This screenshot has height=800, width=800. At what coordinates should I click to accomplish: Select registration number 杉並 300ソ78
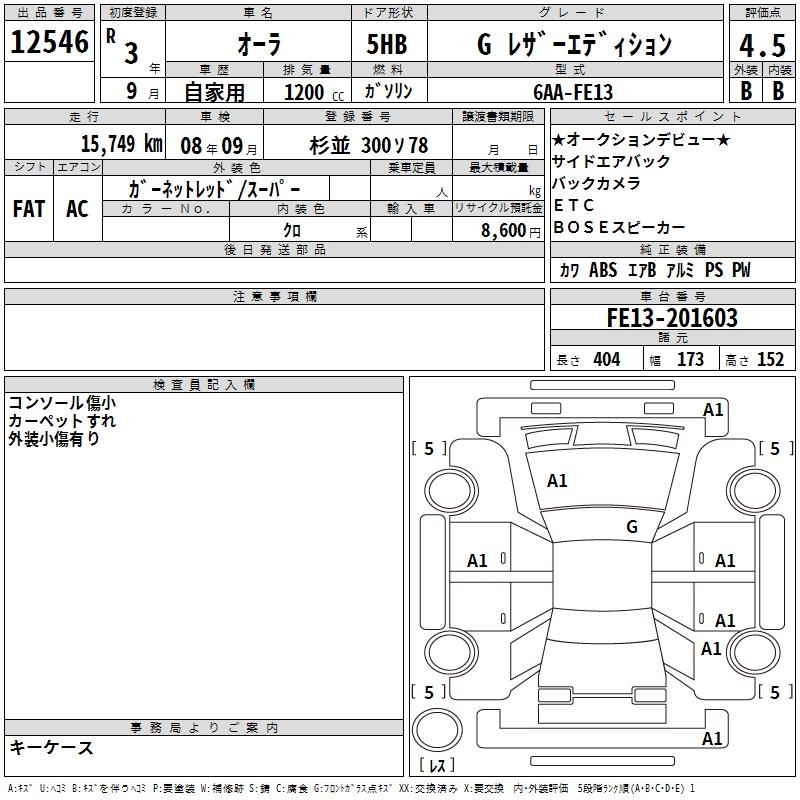click(368, 146)
